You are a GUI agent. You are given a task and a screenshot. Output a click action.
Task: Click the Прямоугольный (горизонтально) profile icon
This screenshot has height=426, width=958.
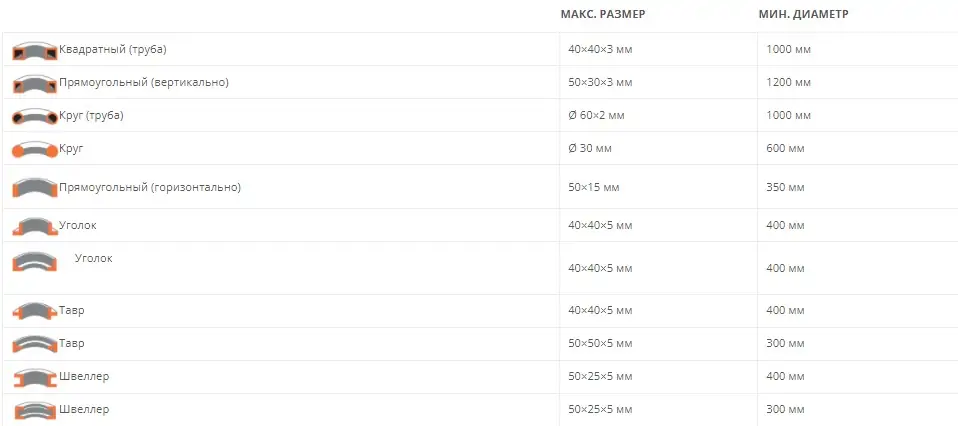[35, 188]
